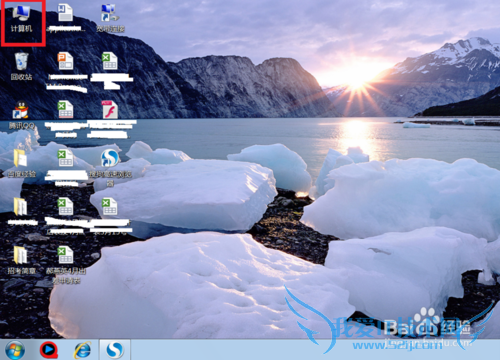Select the PowerPoint presentation file icon
Viewport: 500px width, 360px height.
coord(65,61)
